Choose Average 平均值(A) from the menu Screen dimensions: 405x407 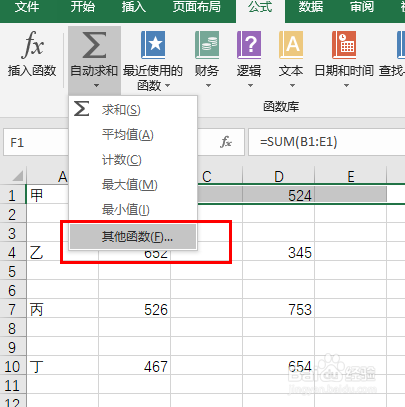tap(133, 135)
